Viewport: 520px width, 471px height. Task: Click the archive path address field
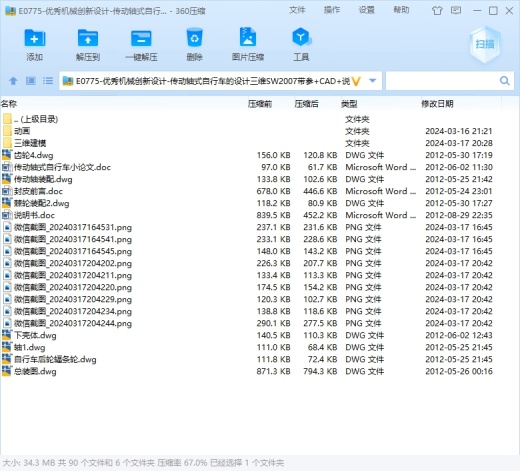(213, 81)
